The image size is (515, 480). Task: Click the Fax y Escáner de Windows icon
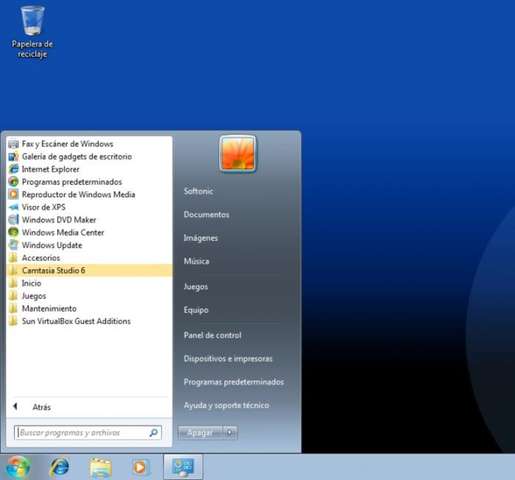14,144
